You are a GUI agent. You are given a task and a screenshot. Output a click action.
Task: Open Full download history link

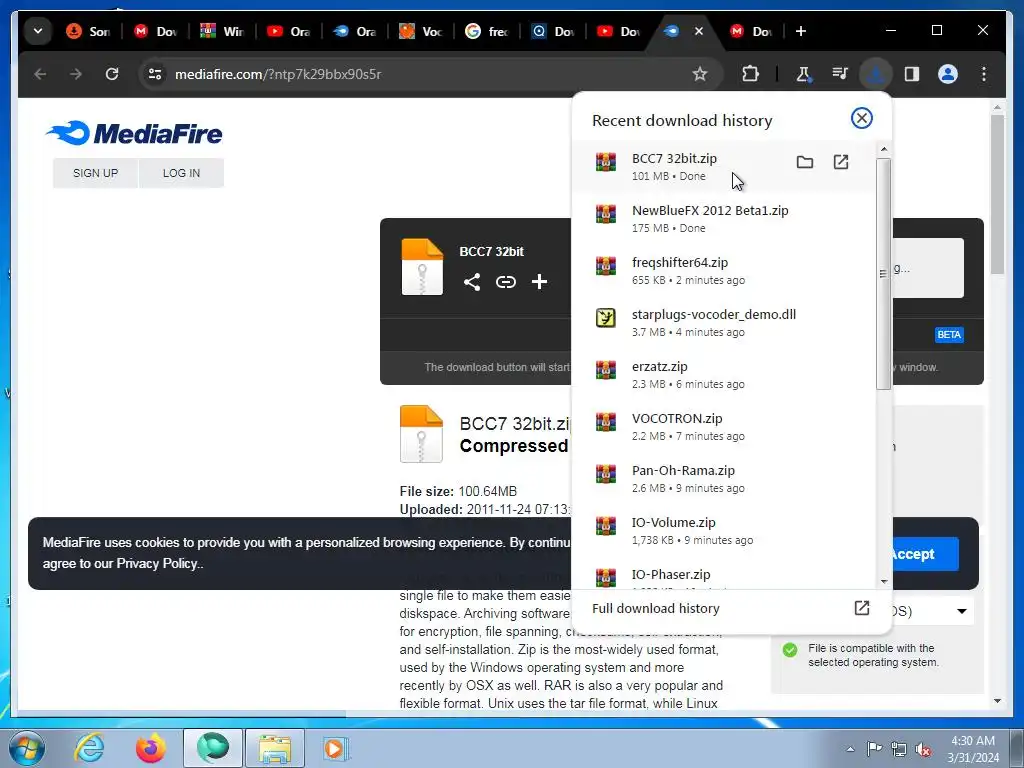point(656,609)
